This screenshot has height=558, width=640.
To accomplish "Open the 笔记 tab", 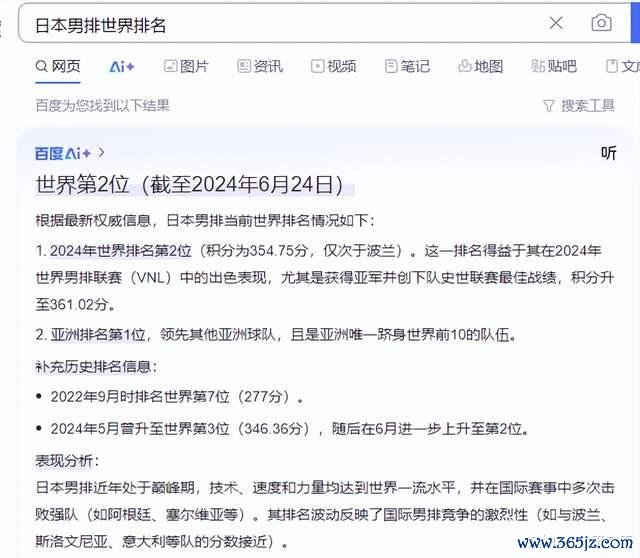I will point(407,66).
